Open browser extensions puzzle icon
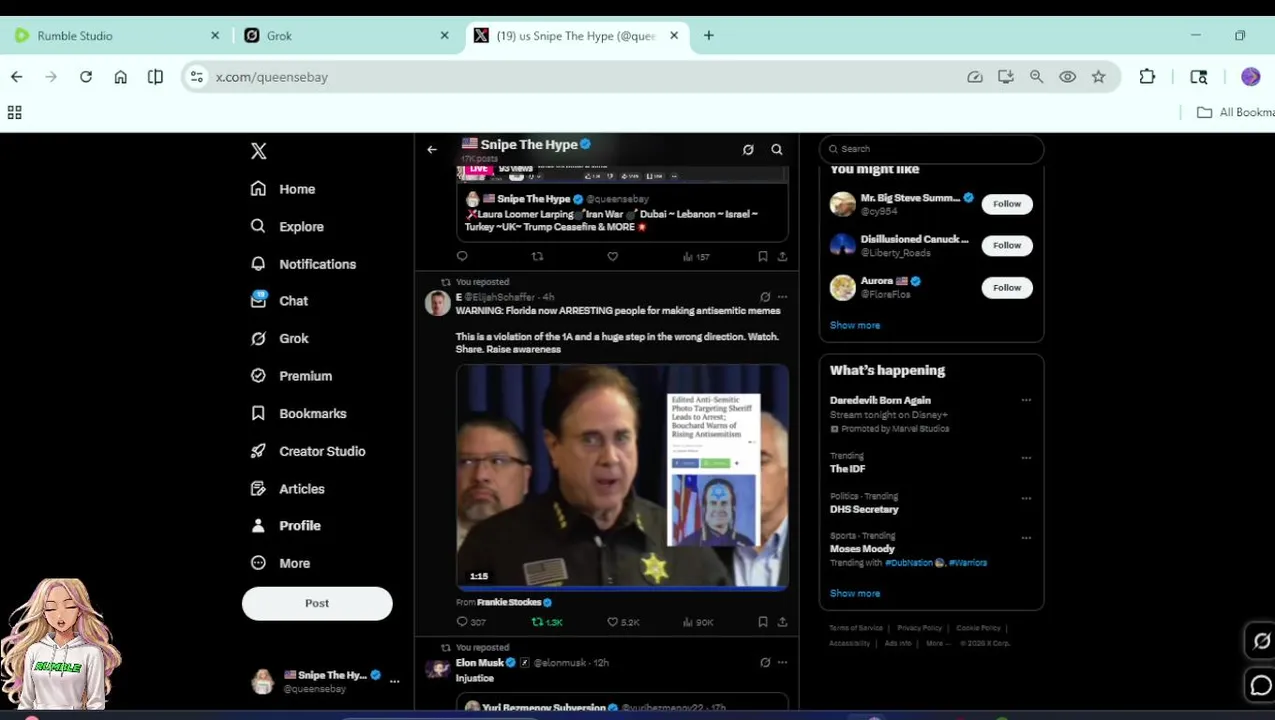Image resolution: width=1275 pixels, height=720 pixels. point(1147,77)
